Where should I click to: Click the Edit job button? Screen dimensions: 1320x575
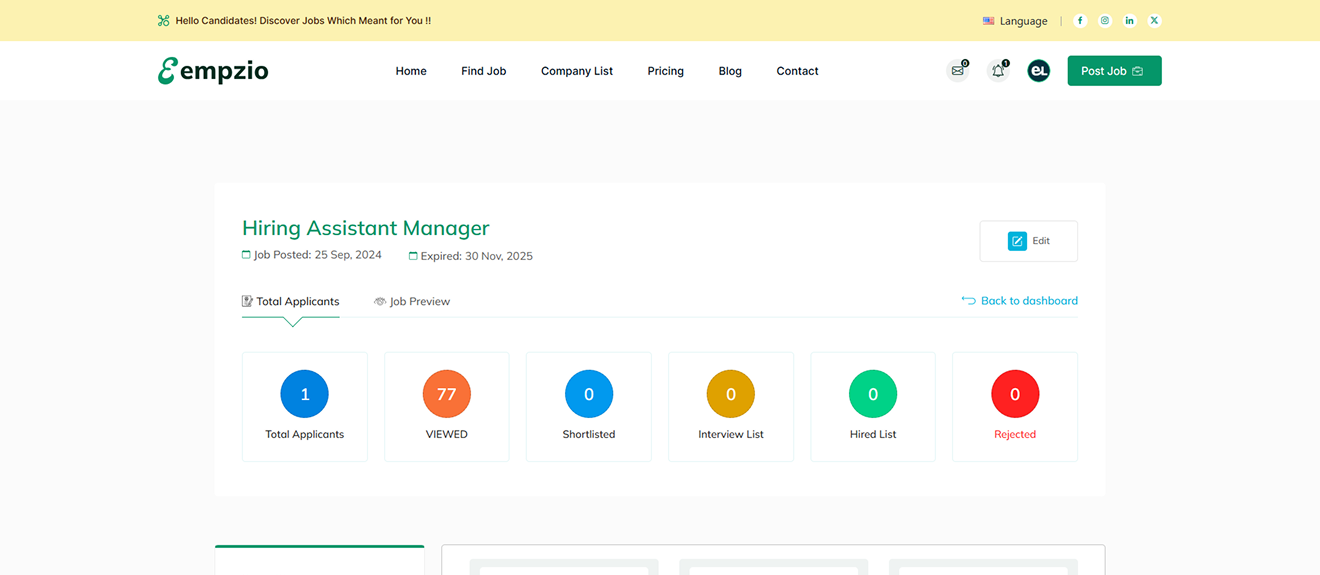1029,241
